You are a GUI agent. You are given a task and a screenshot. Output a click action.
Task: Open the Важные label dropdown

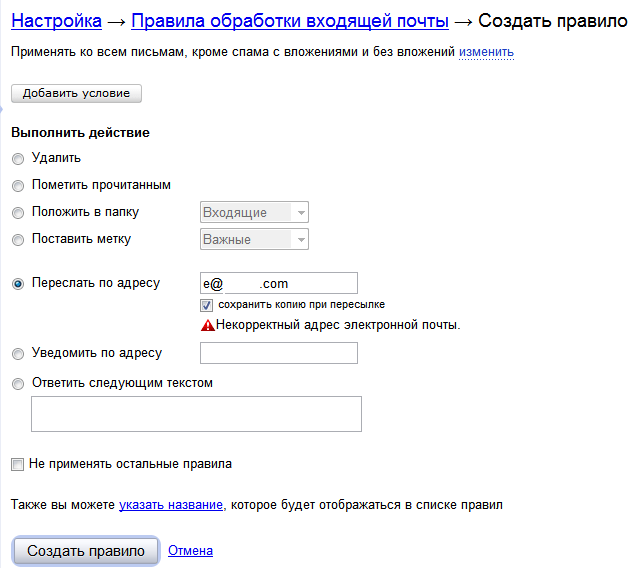(x=254, y=239)
